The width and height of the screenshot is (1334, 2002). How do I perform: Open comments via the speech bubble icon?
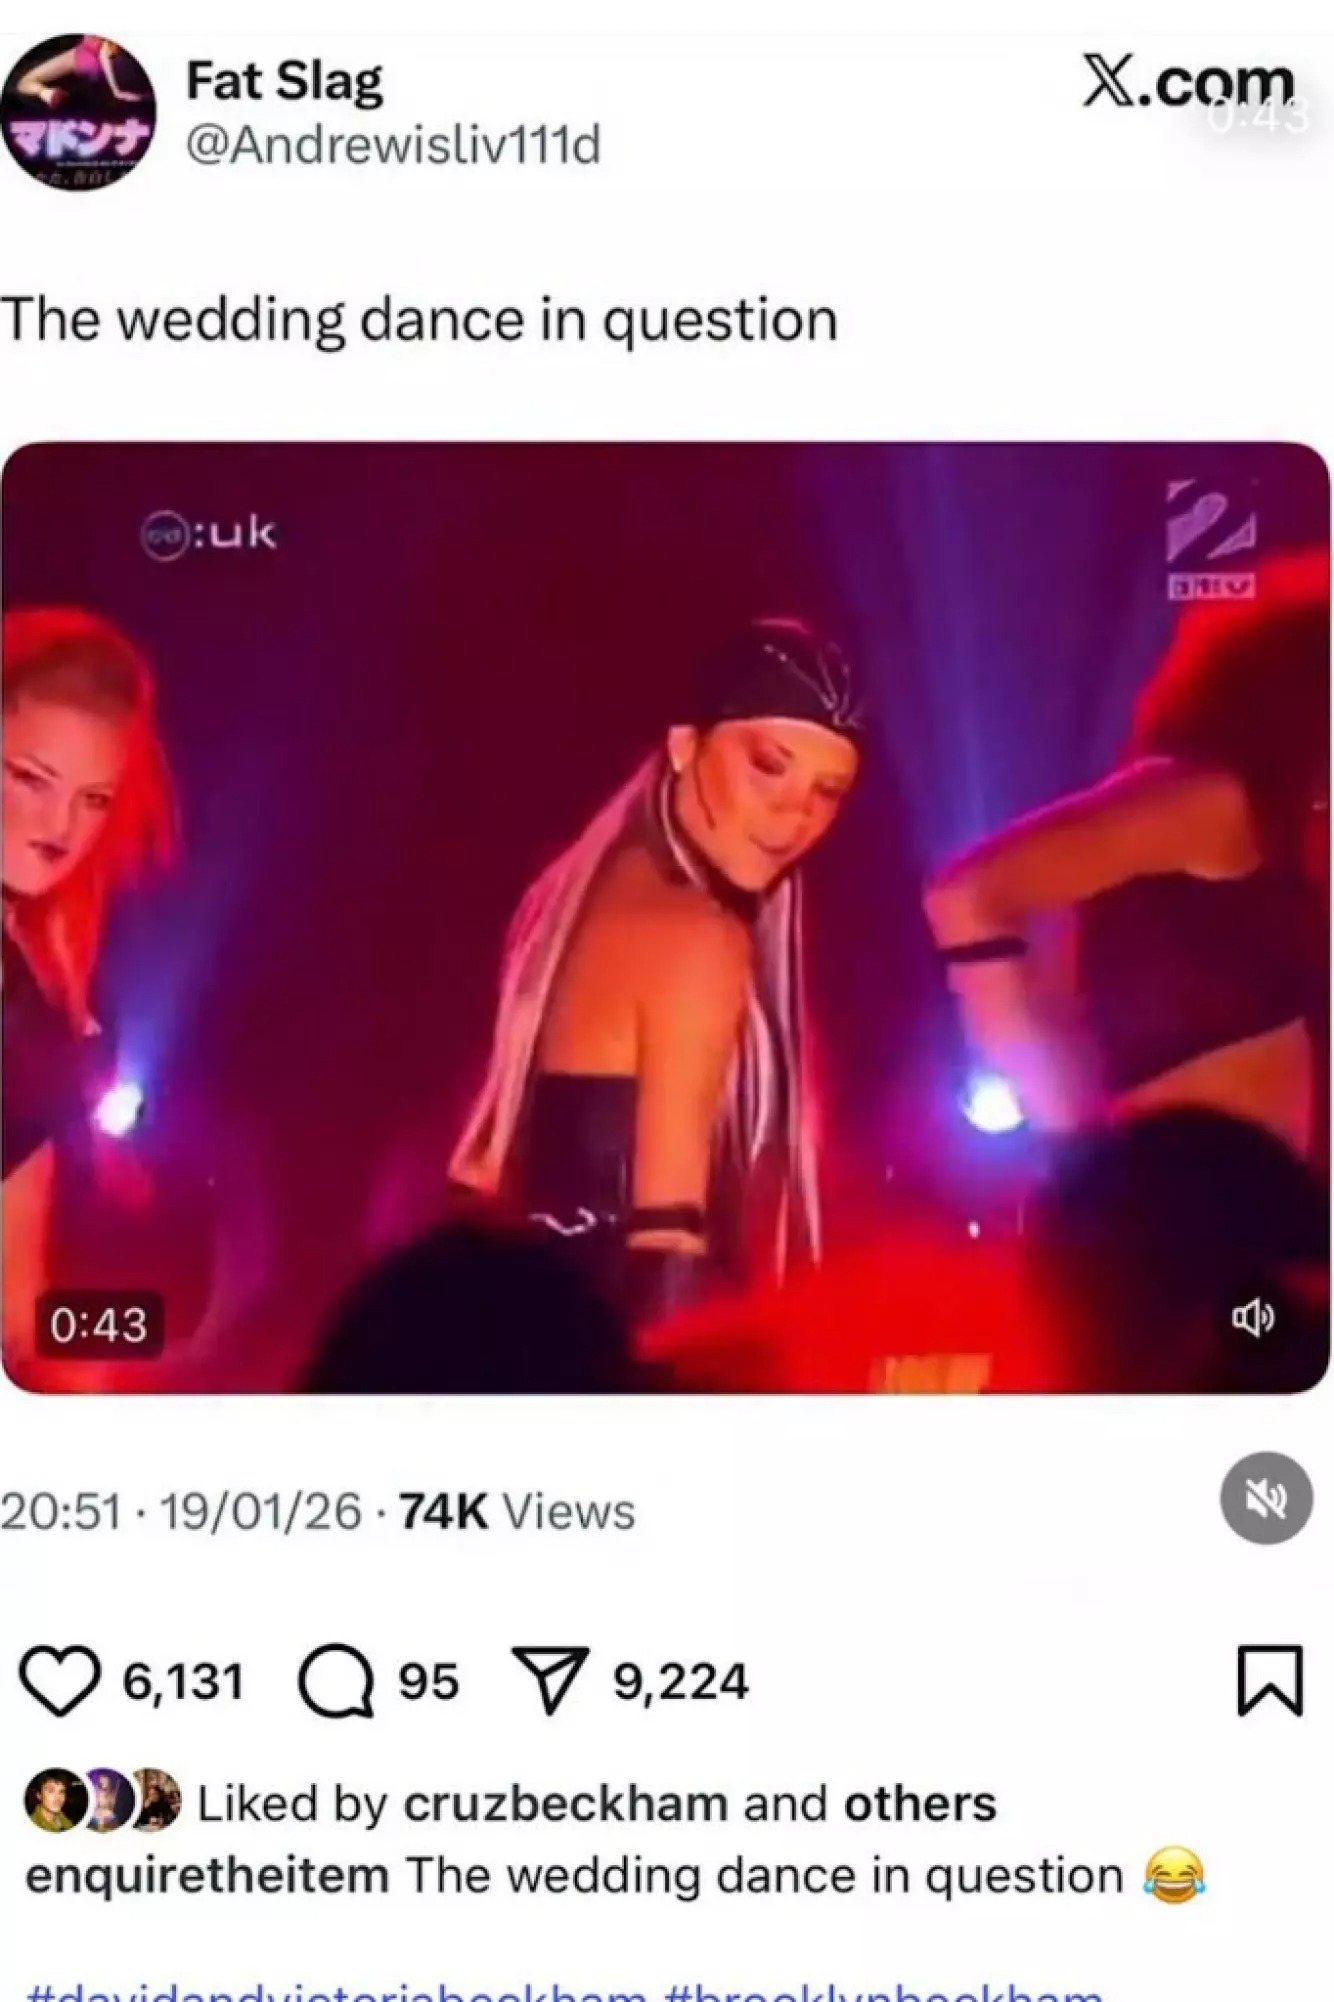pos(336,1681)
